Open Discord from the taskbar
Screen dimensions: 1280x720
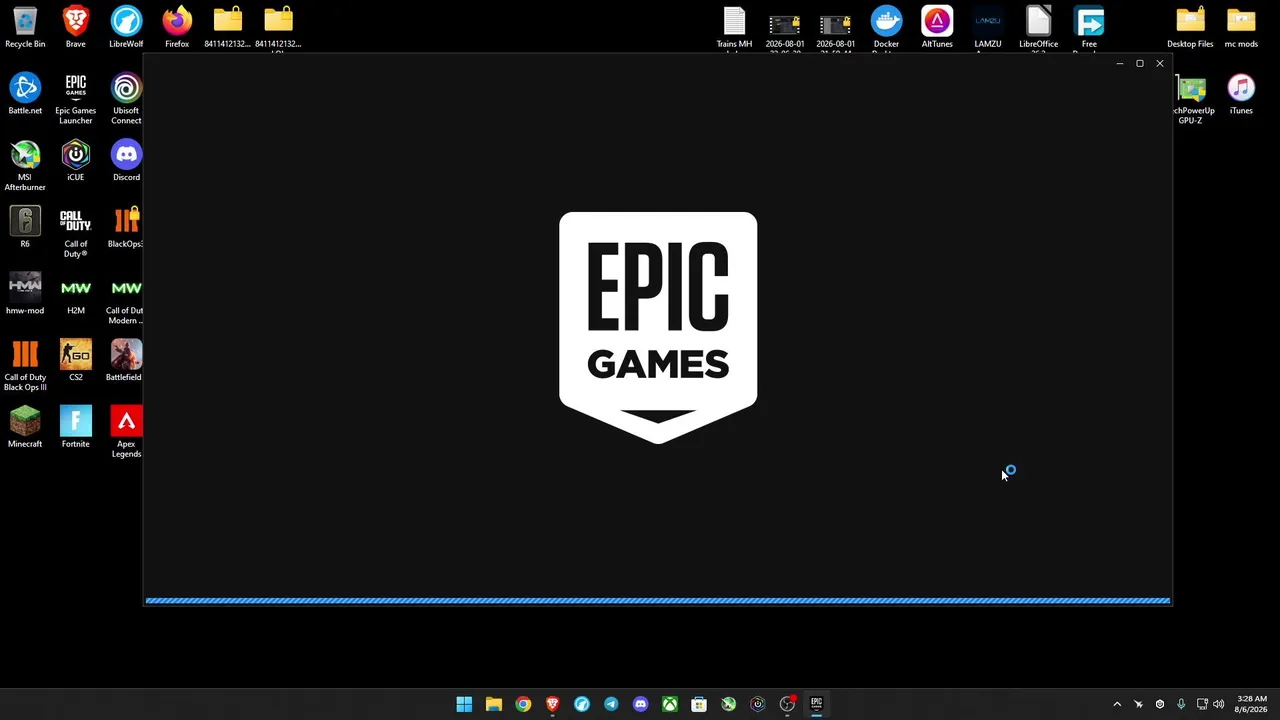click(641, 704)
